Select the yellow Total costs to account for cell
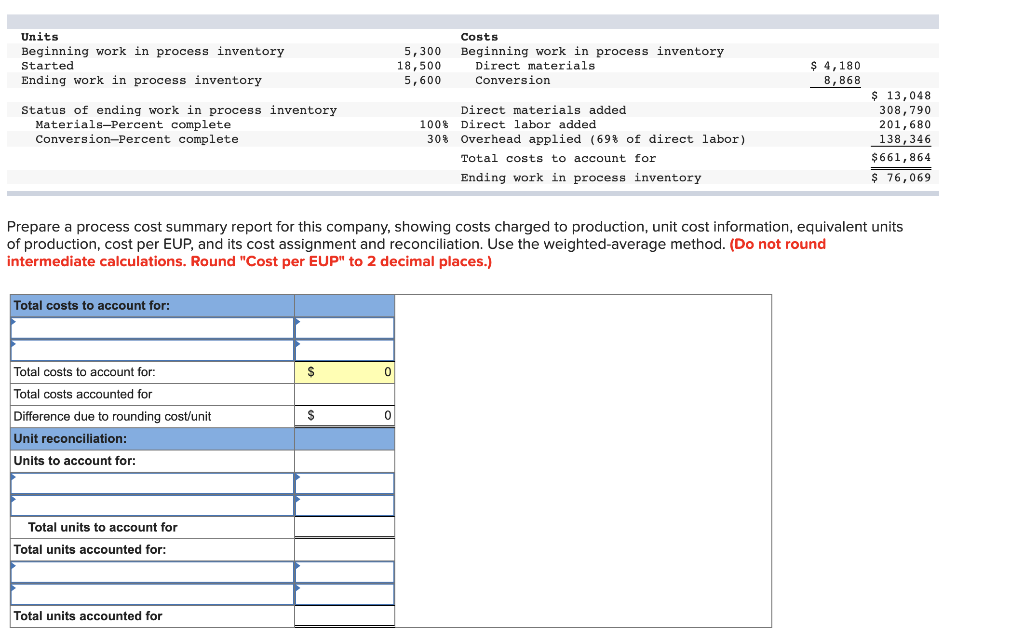Screen dimensions: 1024x628 344,372
